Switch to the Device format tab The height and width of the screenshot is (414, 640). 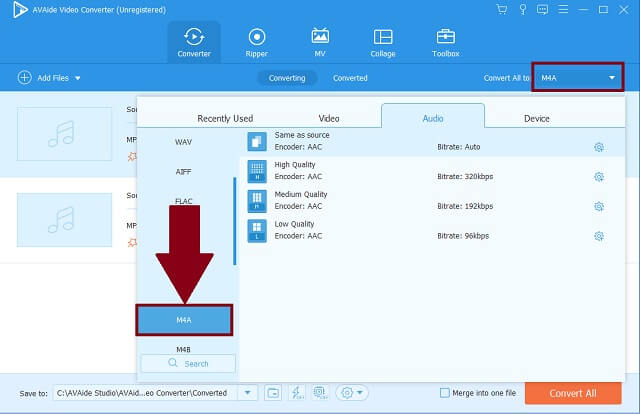click(536, 118)
